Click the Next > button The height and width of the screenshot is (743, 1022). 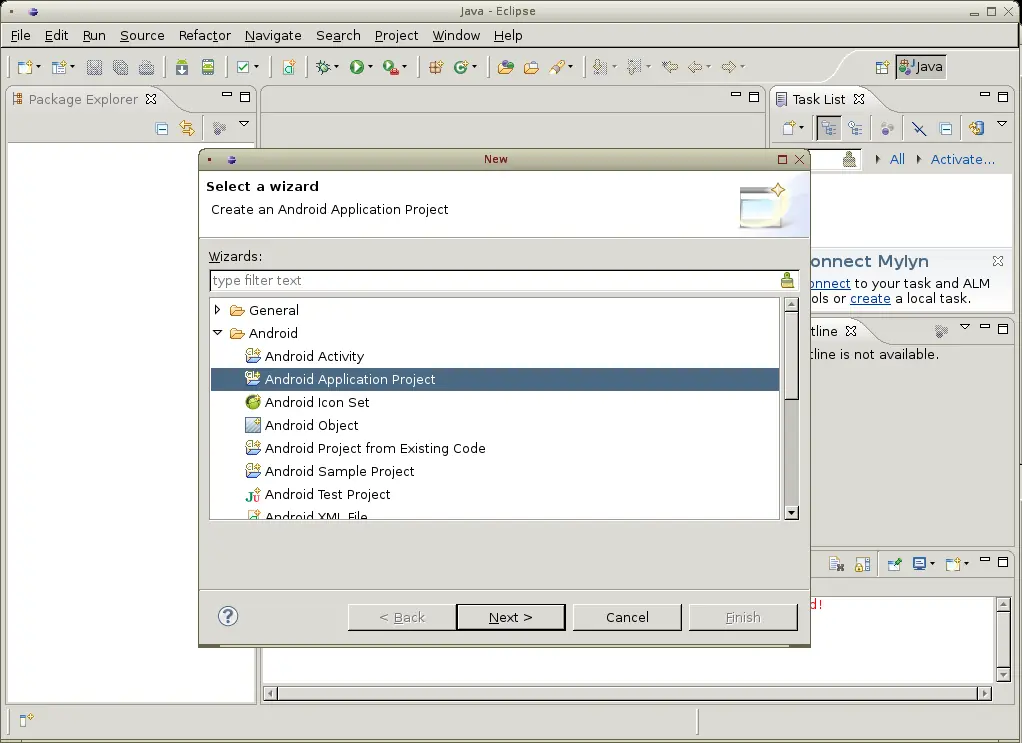tap(511, 617)
